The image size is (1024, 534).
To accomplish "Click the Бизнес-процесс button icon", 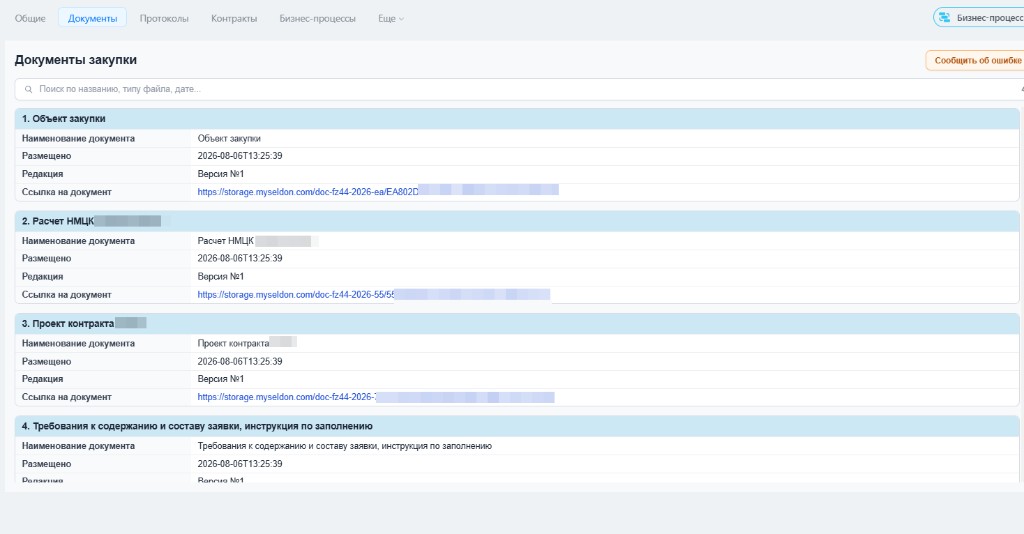I will tap(944, 18).
